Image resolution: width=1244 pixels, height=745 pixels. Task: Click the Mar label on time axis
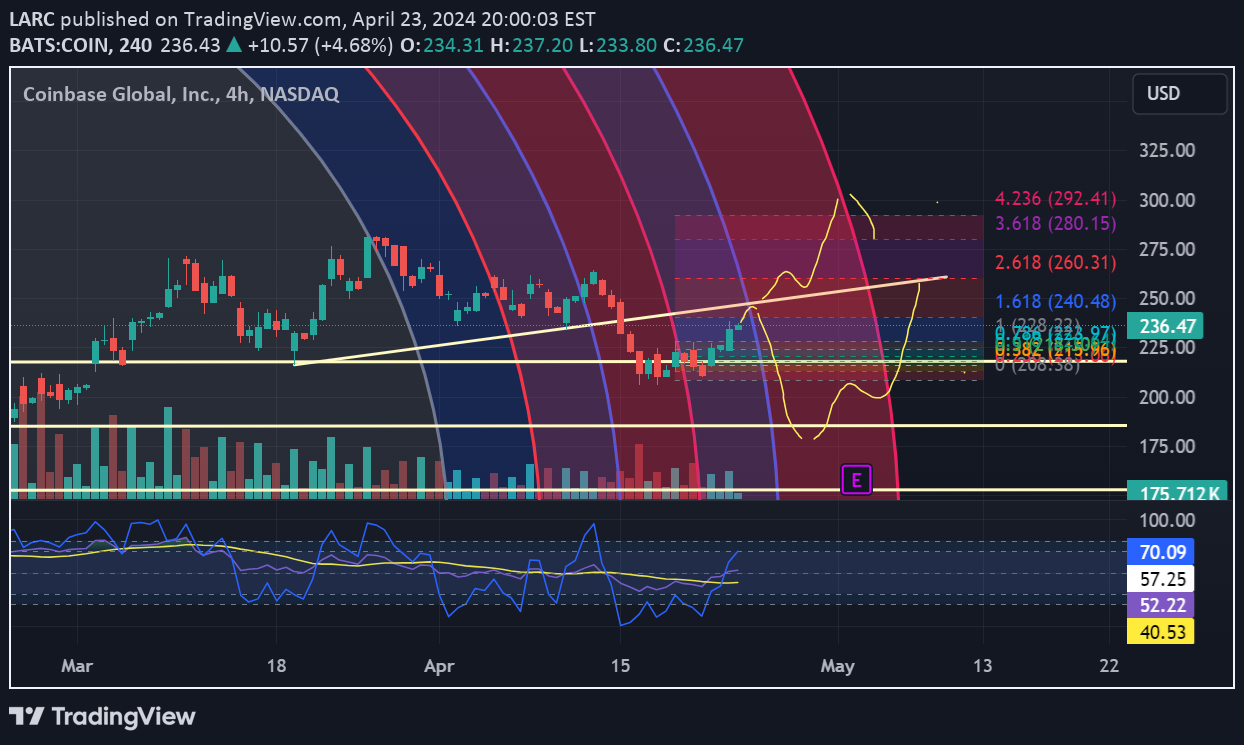click(76, 666)
